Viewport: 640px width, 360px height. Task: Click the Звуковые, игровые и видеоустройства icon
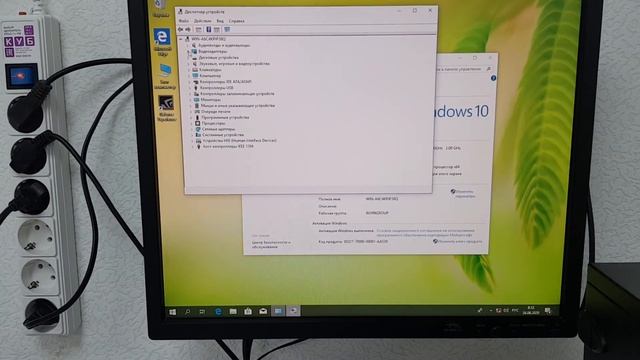195,64
